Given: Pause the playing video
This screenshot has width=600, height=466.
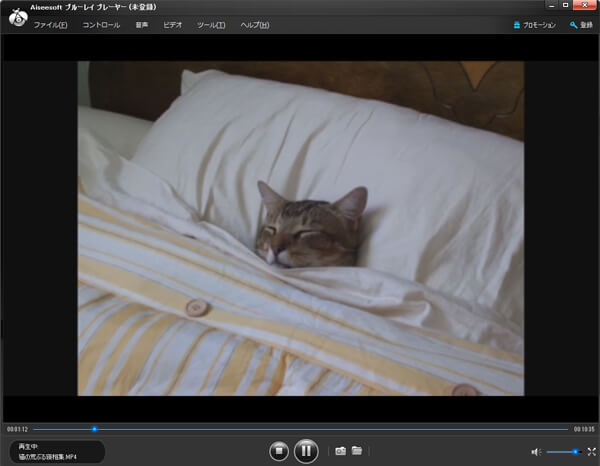Looking at the screenshot, I should click(306, 451).
